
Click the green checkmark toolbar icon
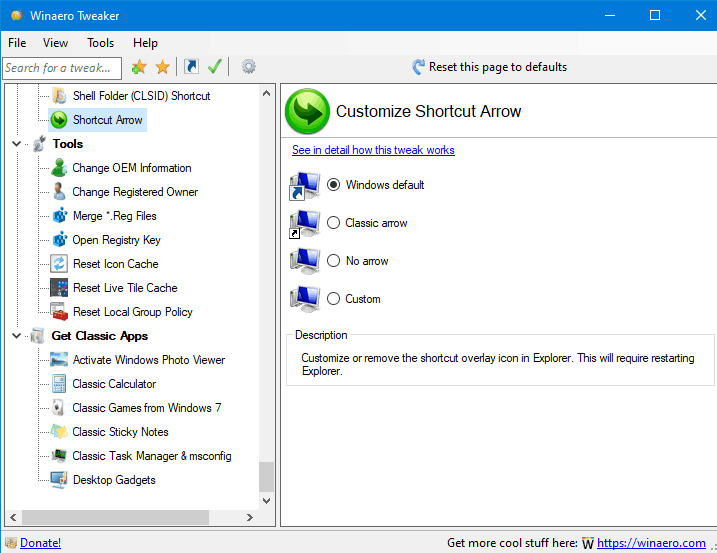click(214, 67)
